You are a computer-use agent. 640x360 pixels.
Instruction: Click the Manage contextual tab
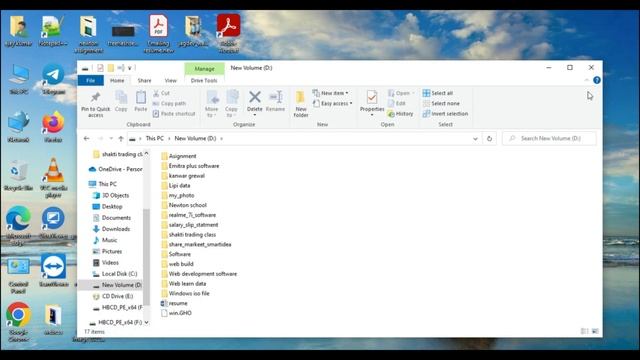(204, 69)
